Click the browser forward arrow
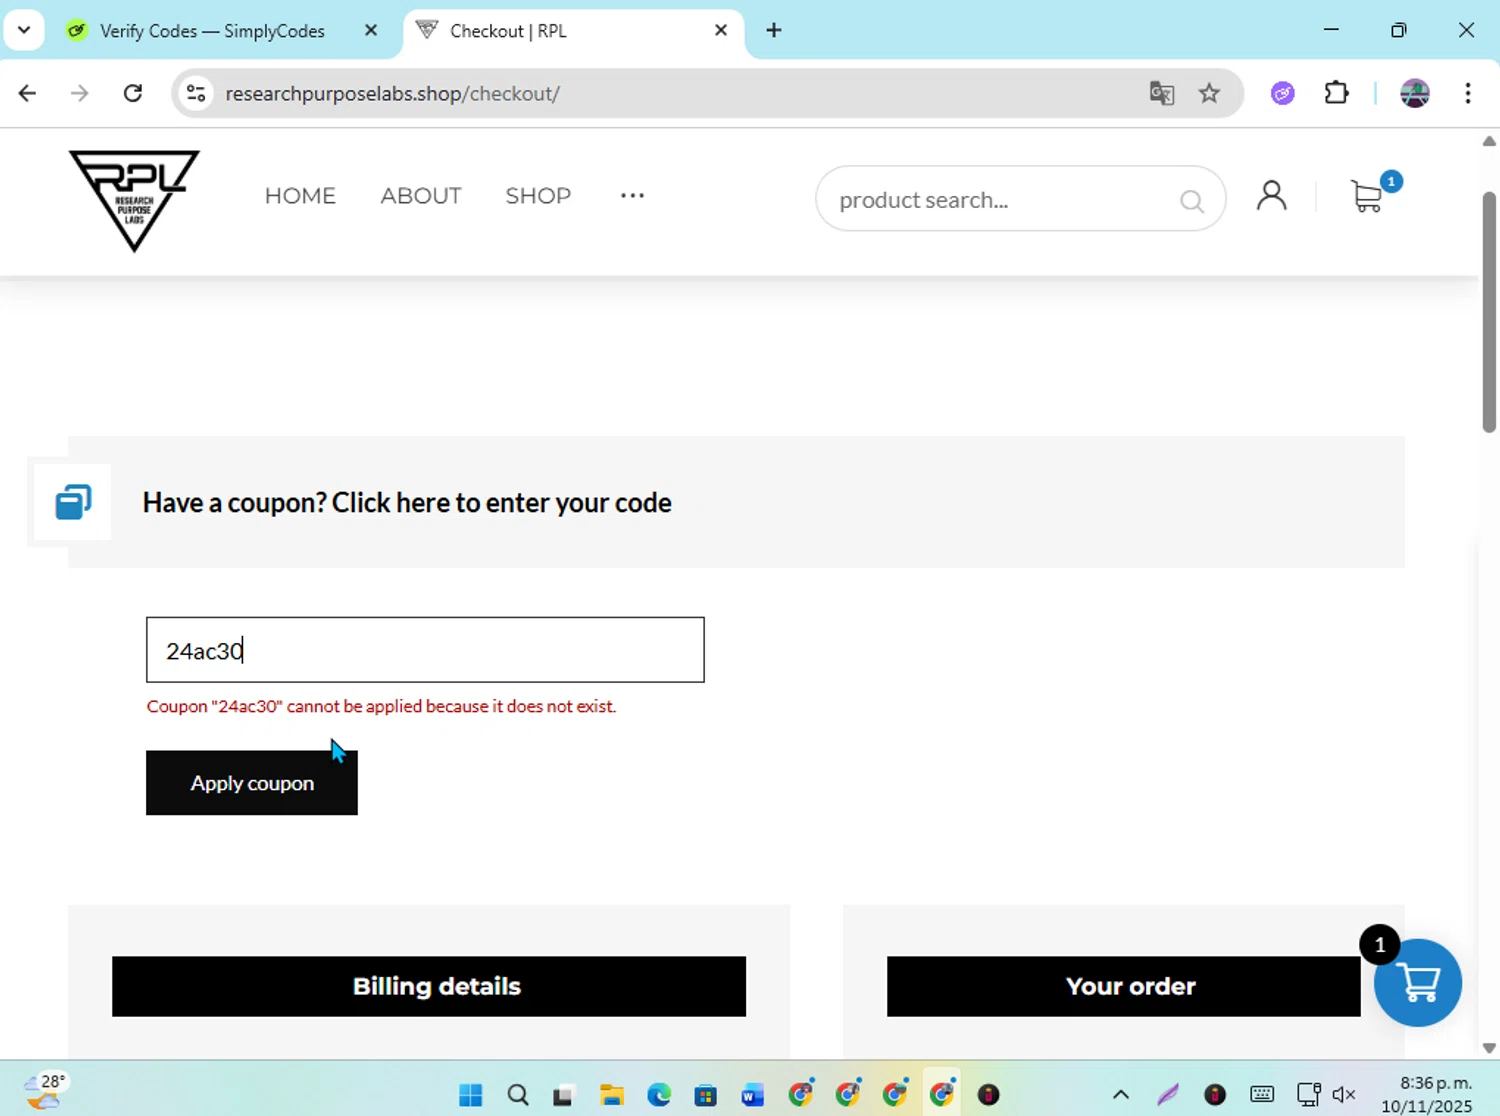1500x1116 pixels. pyautogui.click(x=79, y=93)
